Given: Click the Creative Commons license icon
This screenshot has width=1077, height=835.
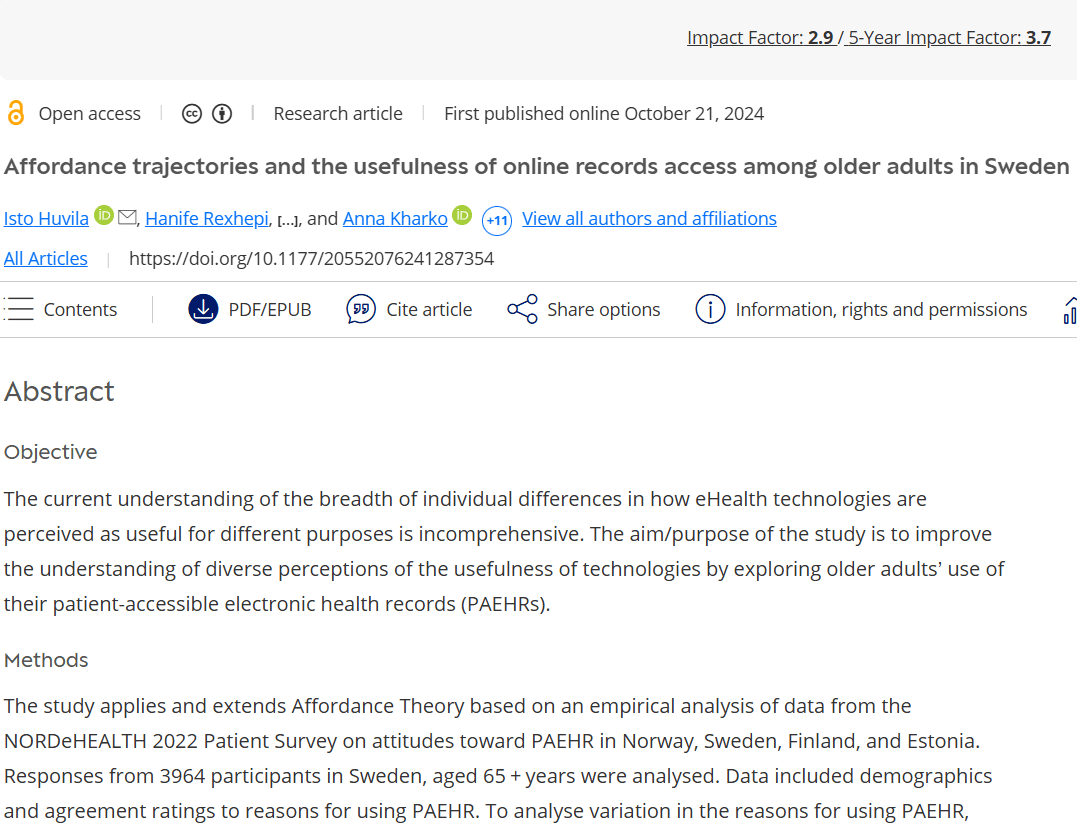Looking at the screenshot, I should (192, 114).
